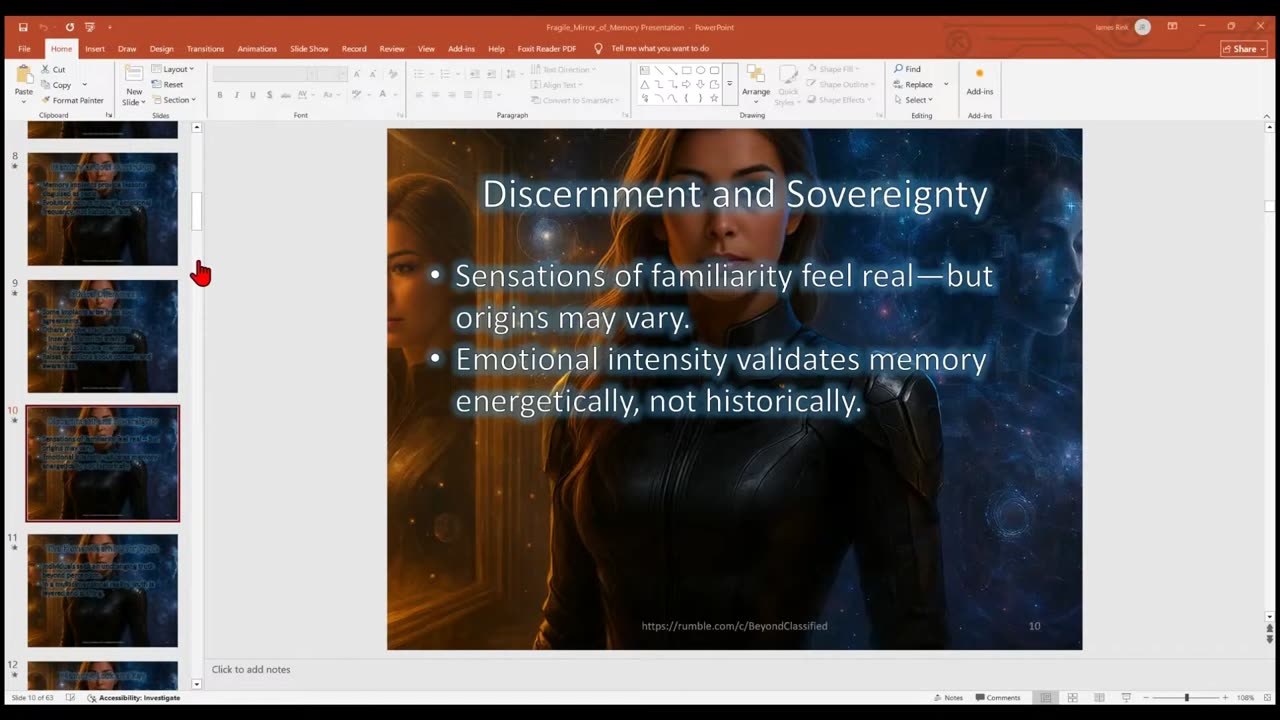
Task: Select the Line shape in gallery
Action: pyautogui.click(x=658, y=70)
